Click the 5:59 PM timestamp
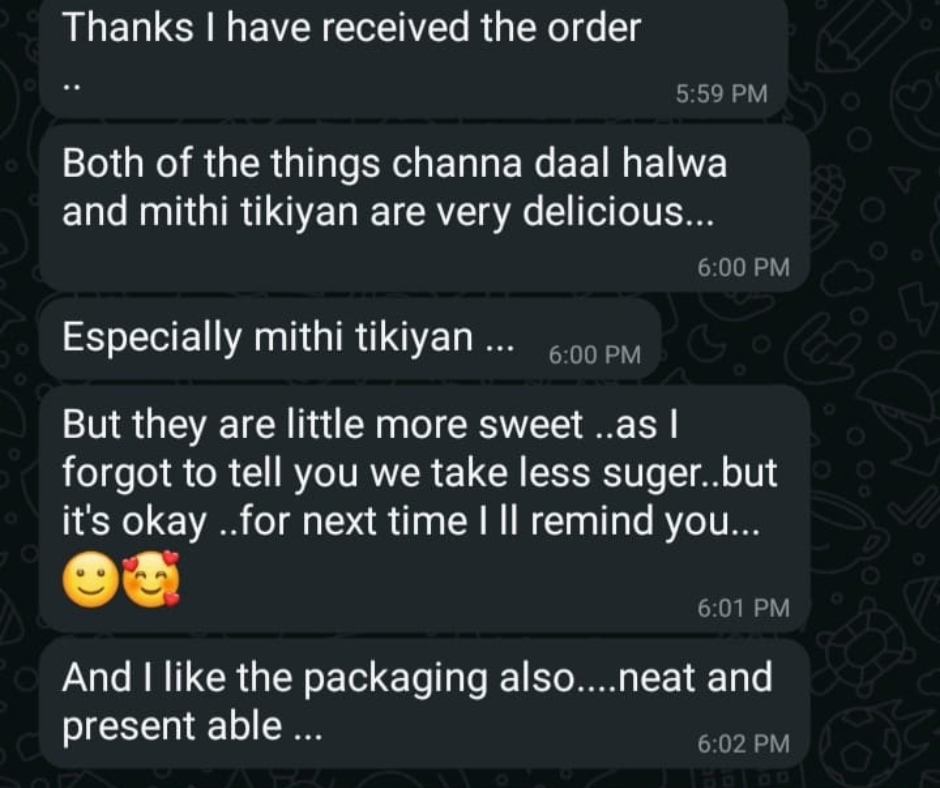This screenshot has width=940, height=788. coord(721,94)
